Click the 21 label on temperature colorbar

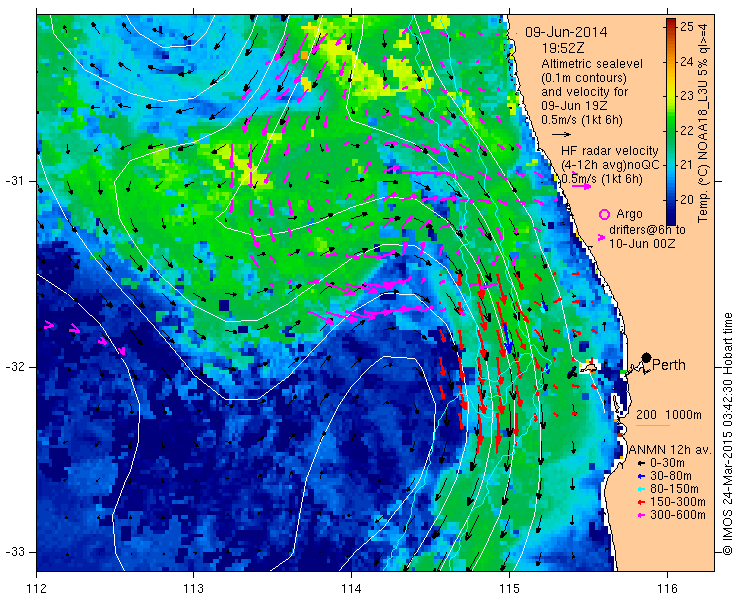click(x=688, y=165)
